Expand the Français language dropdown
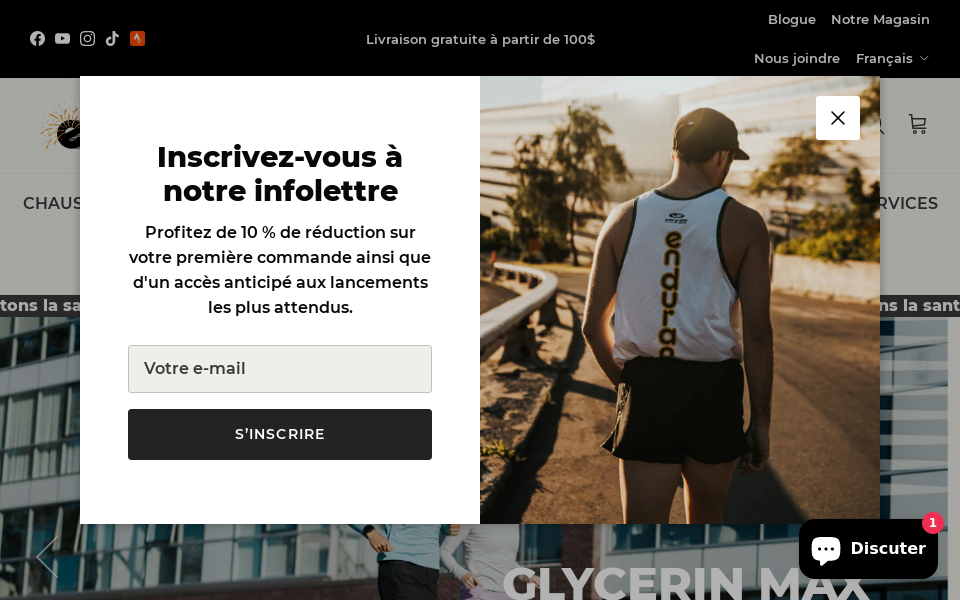 tap(892, 59)
